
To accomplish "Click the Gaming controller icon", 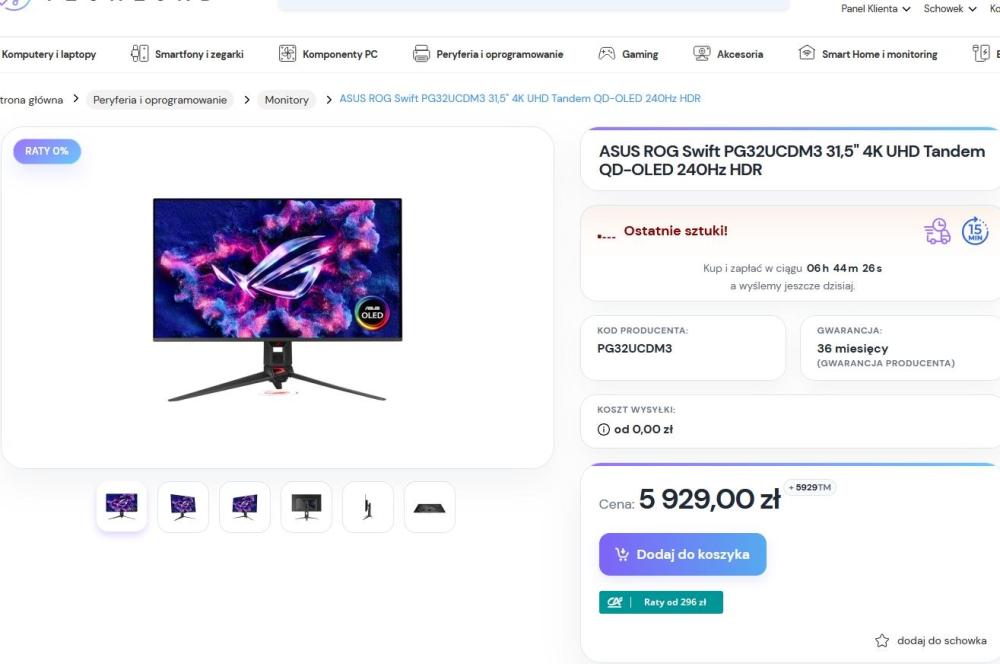I will point(606,54).
